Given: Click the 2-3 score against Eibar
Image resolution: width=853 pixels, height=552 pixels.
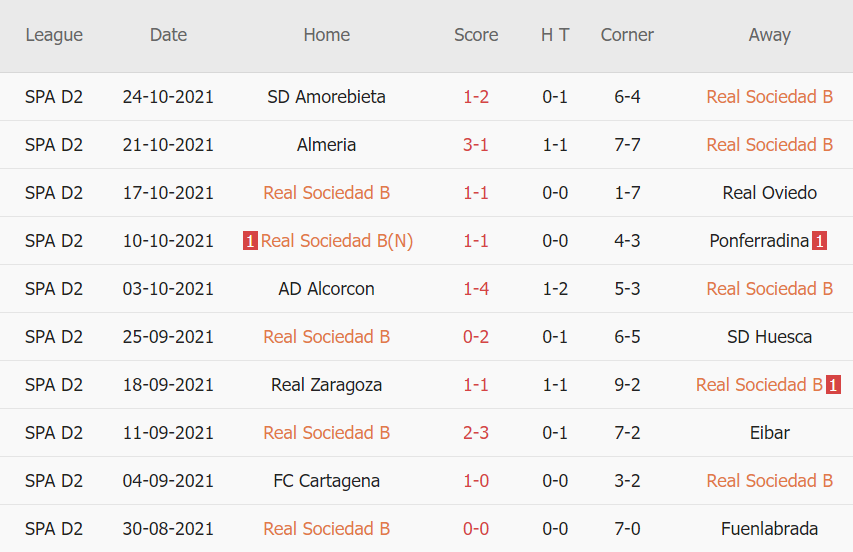Looking at the screenshot, I should point(476,433).
